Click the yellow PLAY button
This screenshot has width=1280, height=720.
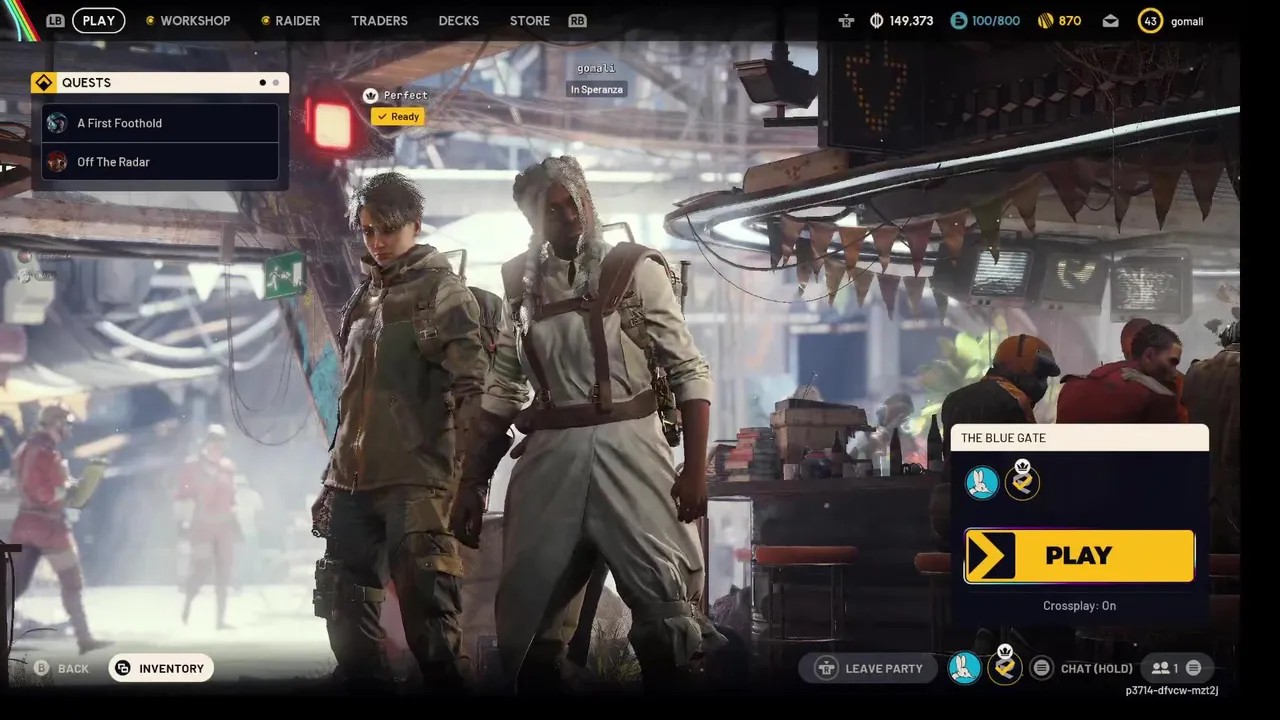[x=1079, y=556]
